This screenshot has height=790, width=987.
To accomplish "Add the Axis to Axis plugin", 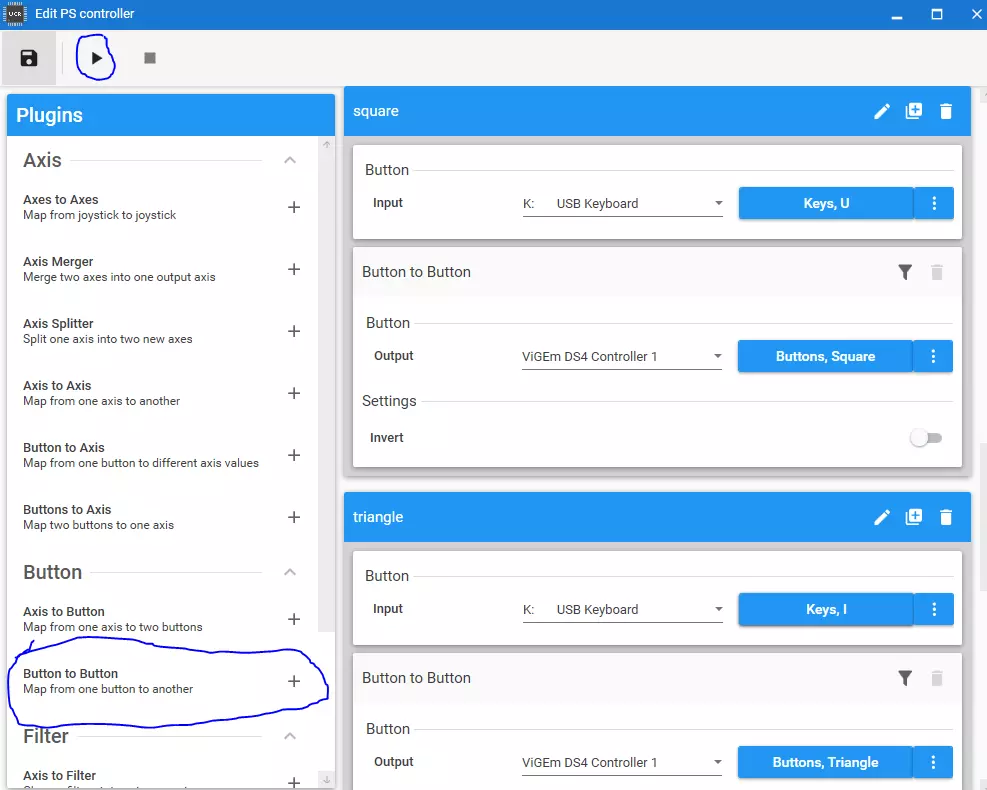I will (x=293, y=393).
